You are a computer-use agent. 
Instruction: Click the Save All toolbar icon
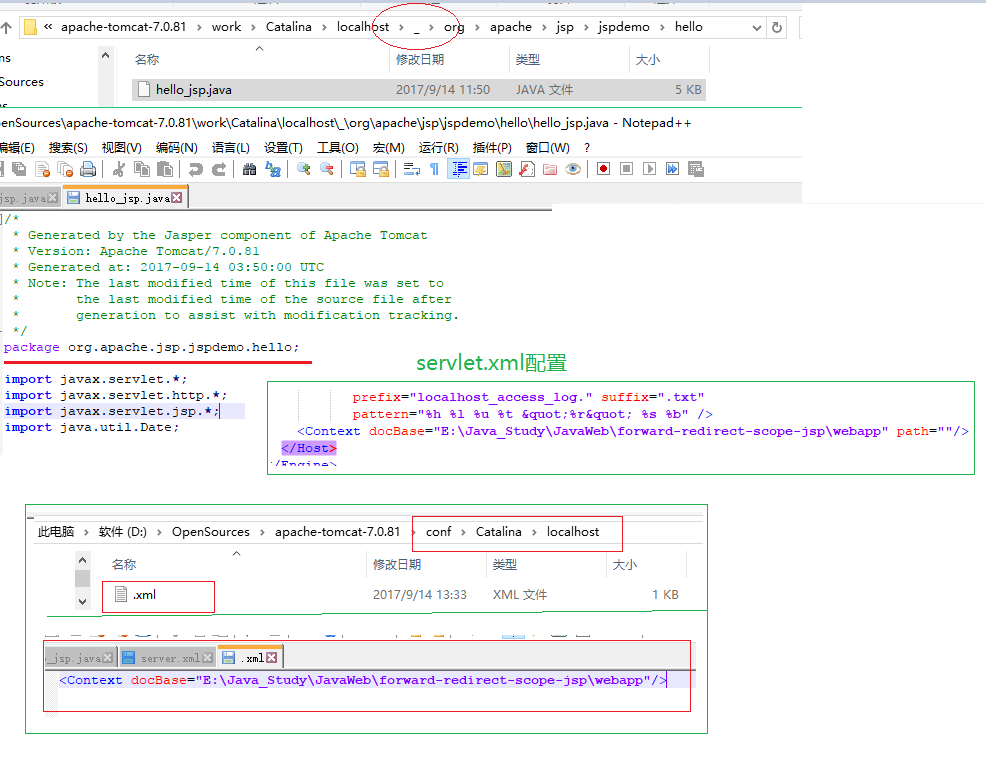click(19, 169)
